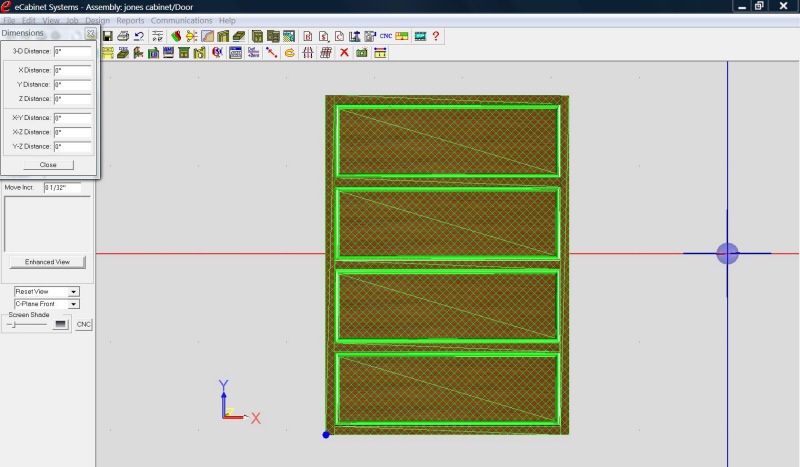Image resolution: width=800 pixels, height=467 pixels.
Task: Open the Reports menu
Action: [x=130, y=20]
